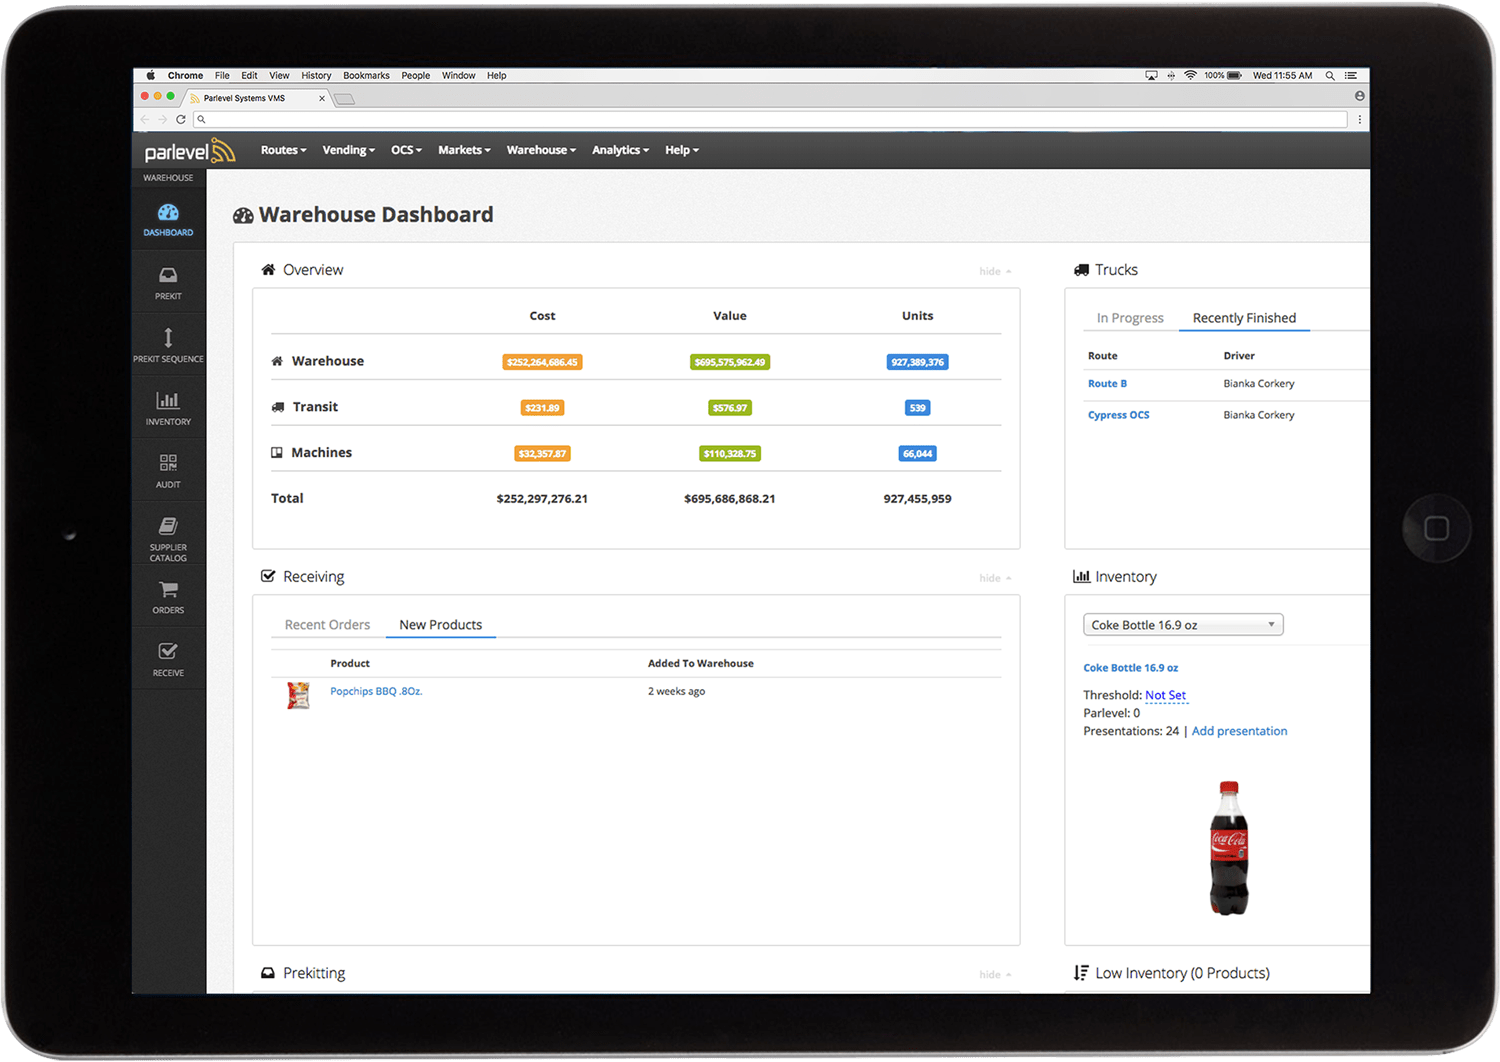Click the Warehouse units blue badge
1500x1062 pixels.
pos(918,362)
